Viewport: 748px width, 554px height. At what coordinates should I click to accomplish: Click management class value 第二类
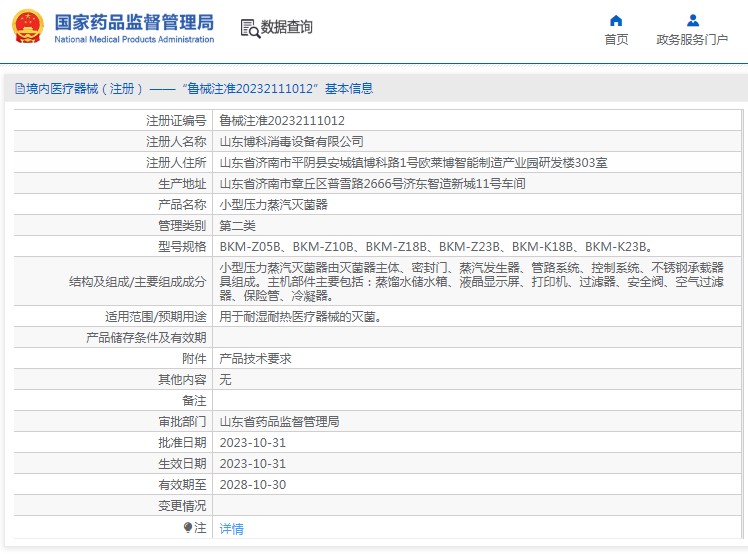(238, 226)
